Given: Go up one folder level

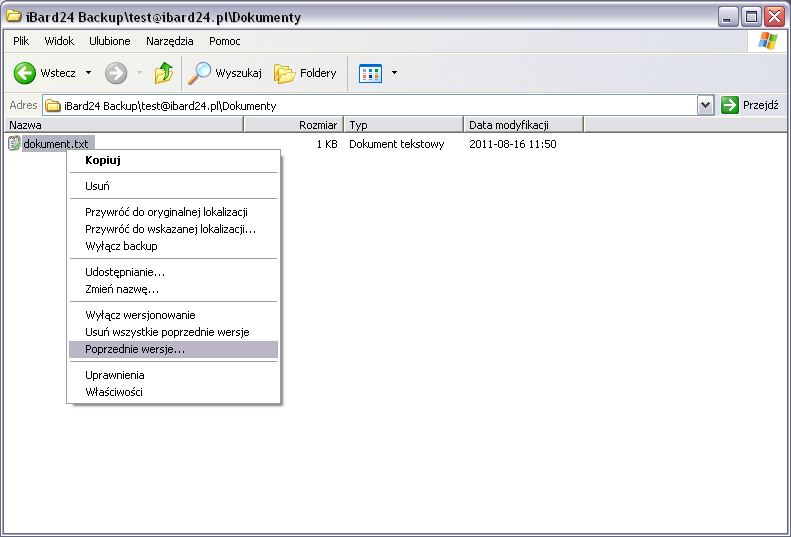Looking at the screenshot, I should 163,73.
